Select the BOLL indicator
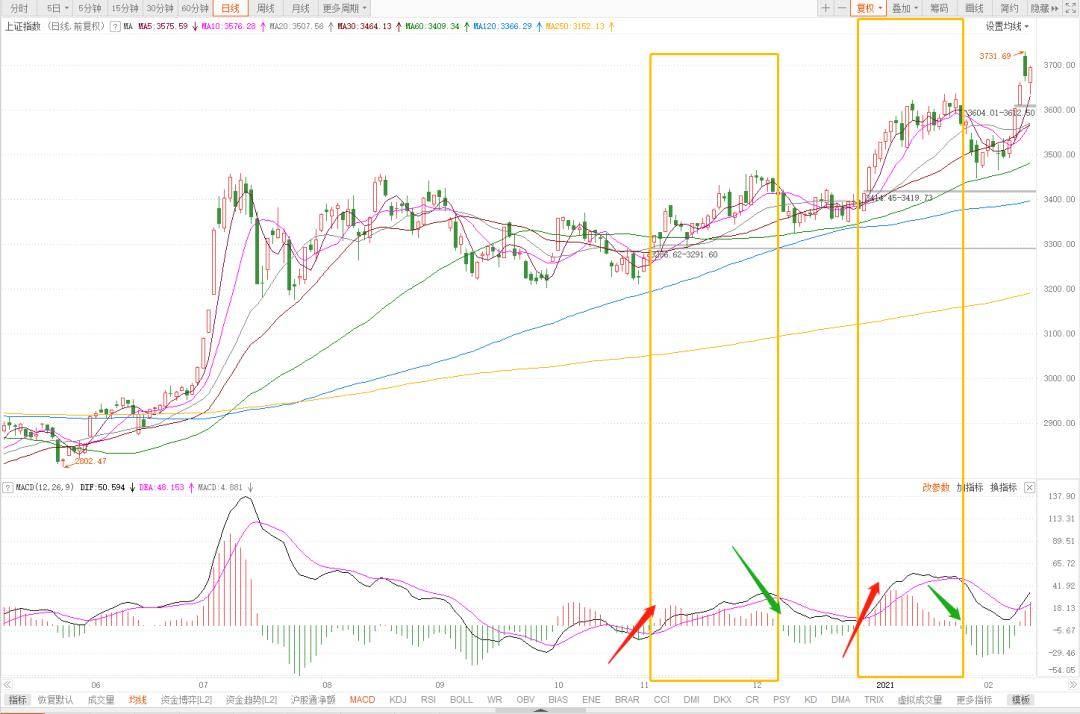This screenshot has width=1080, height=714. click(461, 700)
